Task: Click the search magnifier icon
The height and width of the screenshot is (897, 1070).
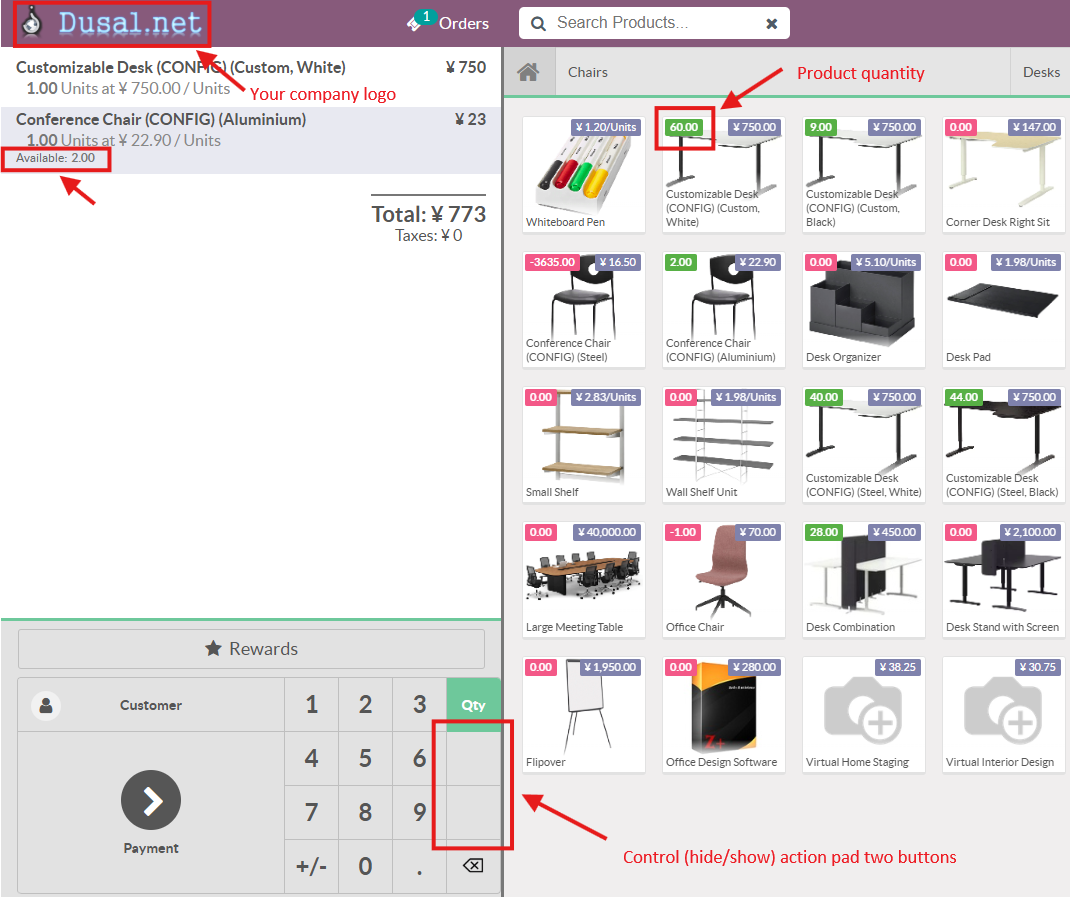Action: pos(539,23)
